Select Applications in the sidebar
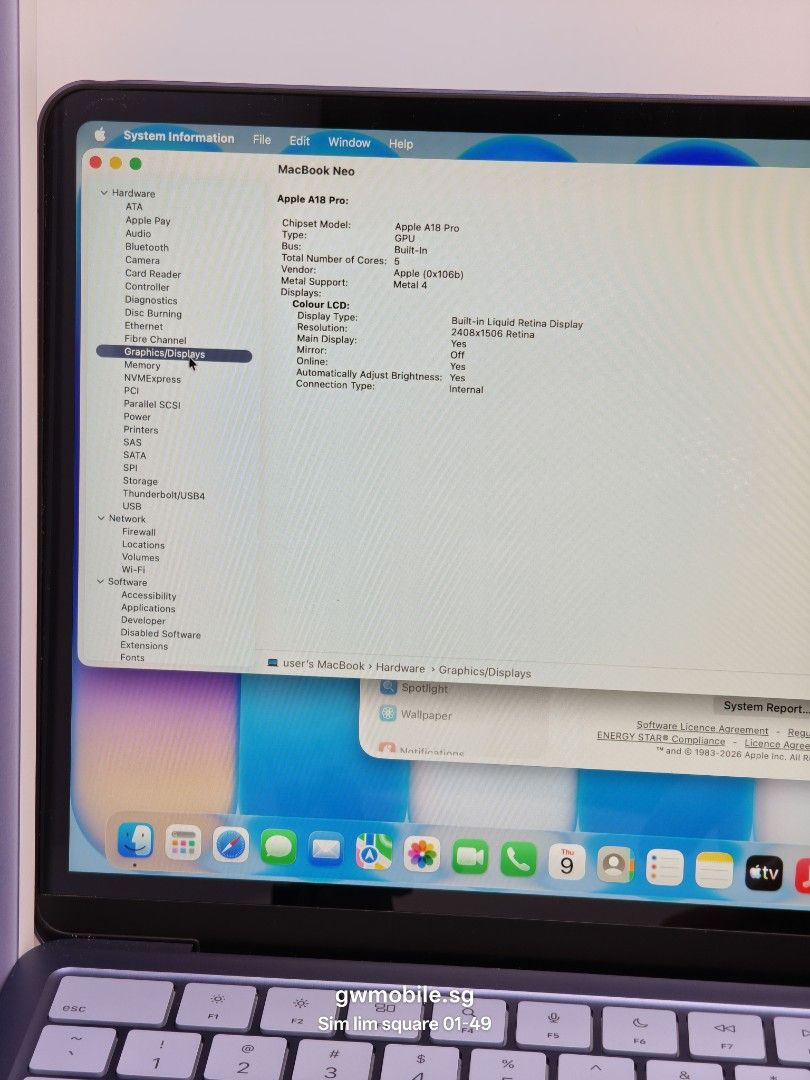The image size is (810, 1080). coord(148,608)
